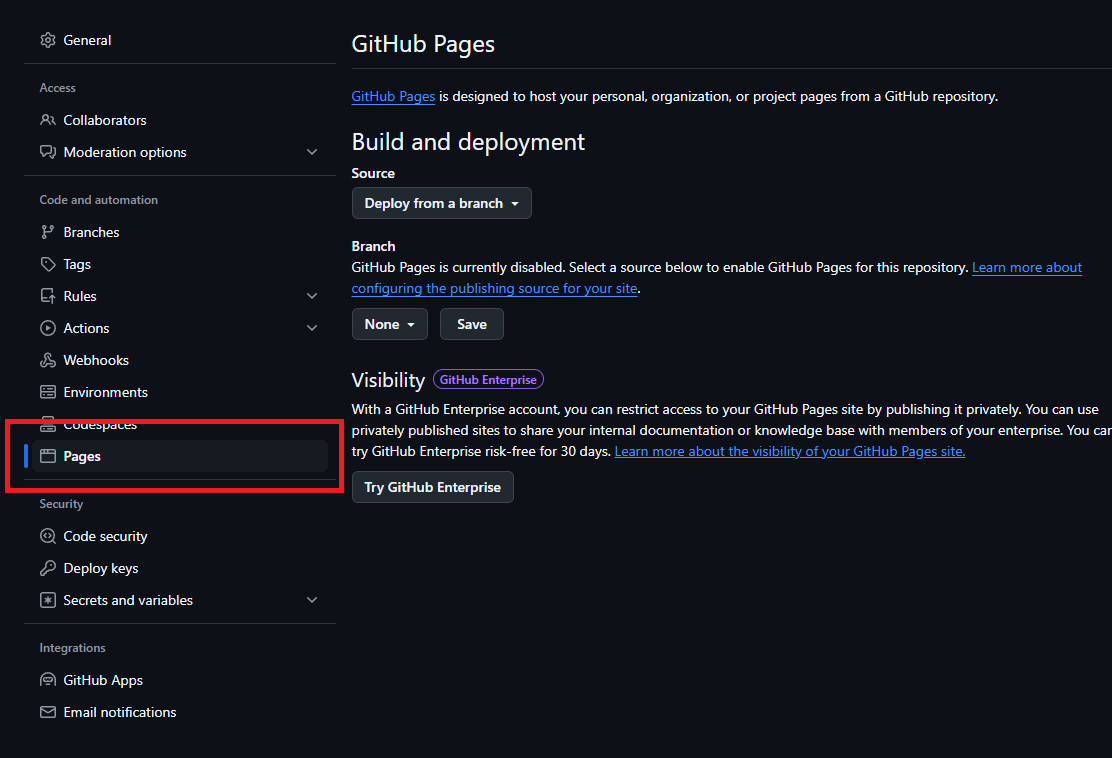
Task: Click the Environments server icon
Action: click(x=48, y=392)
